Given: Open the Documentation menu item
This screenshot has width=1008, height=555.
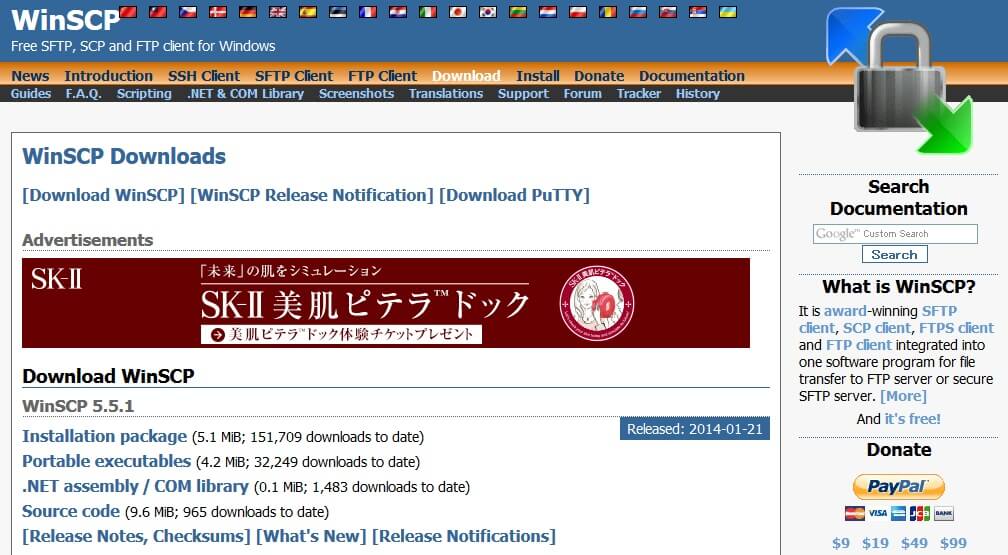Looking at the screenshot, I should (x=692, y=76).
